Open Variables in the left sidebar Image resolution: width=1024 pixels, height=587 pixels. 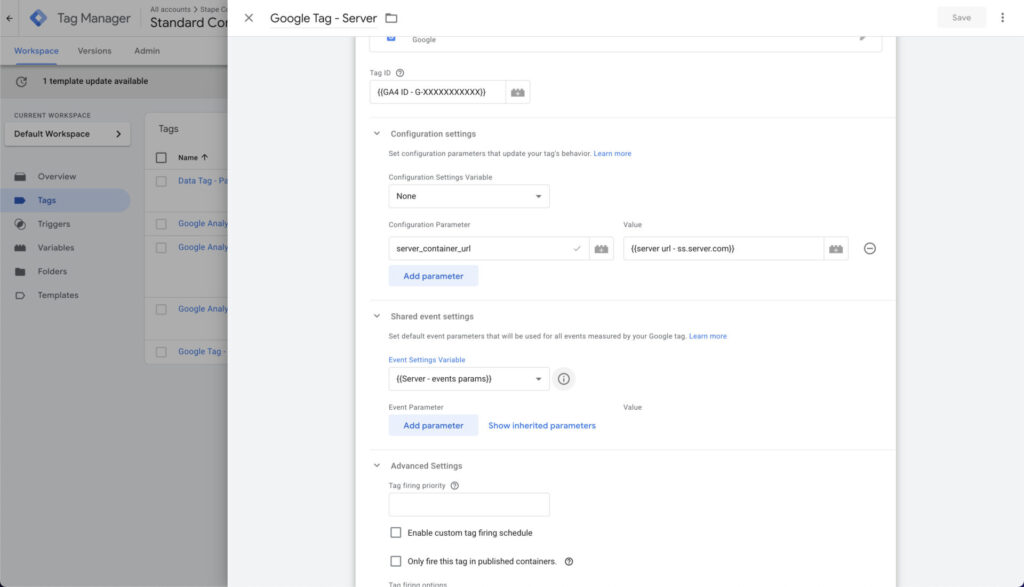point(56,248)
